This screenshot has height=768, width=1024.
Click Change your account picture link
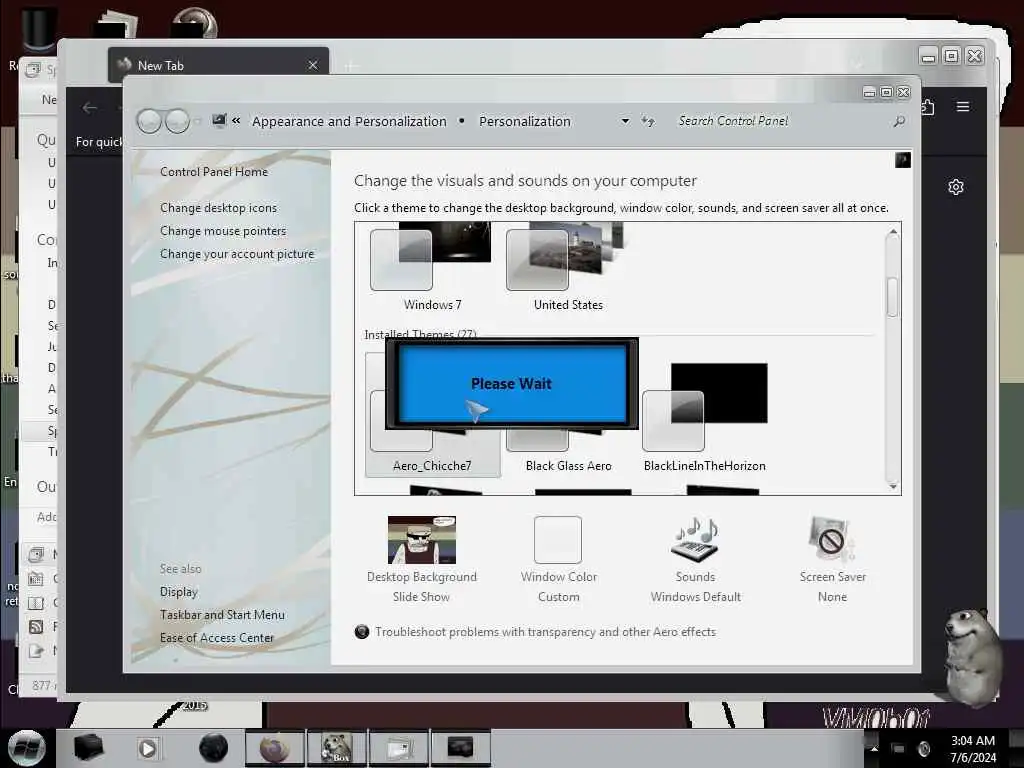237,254
